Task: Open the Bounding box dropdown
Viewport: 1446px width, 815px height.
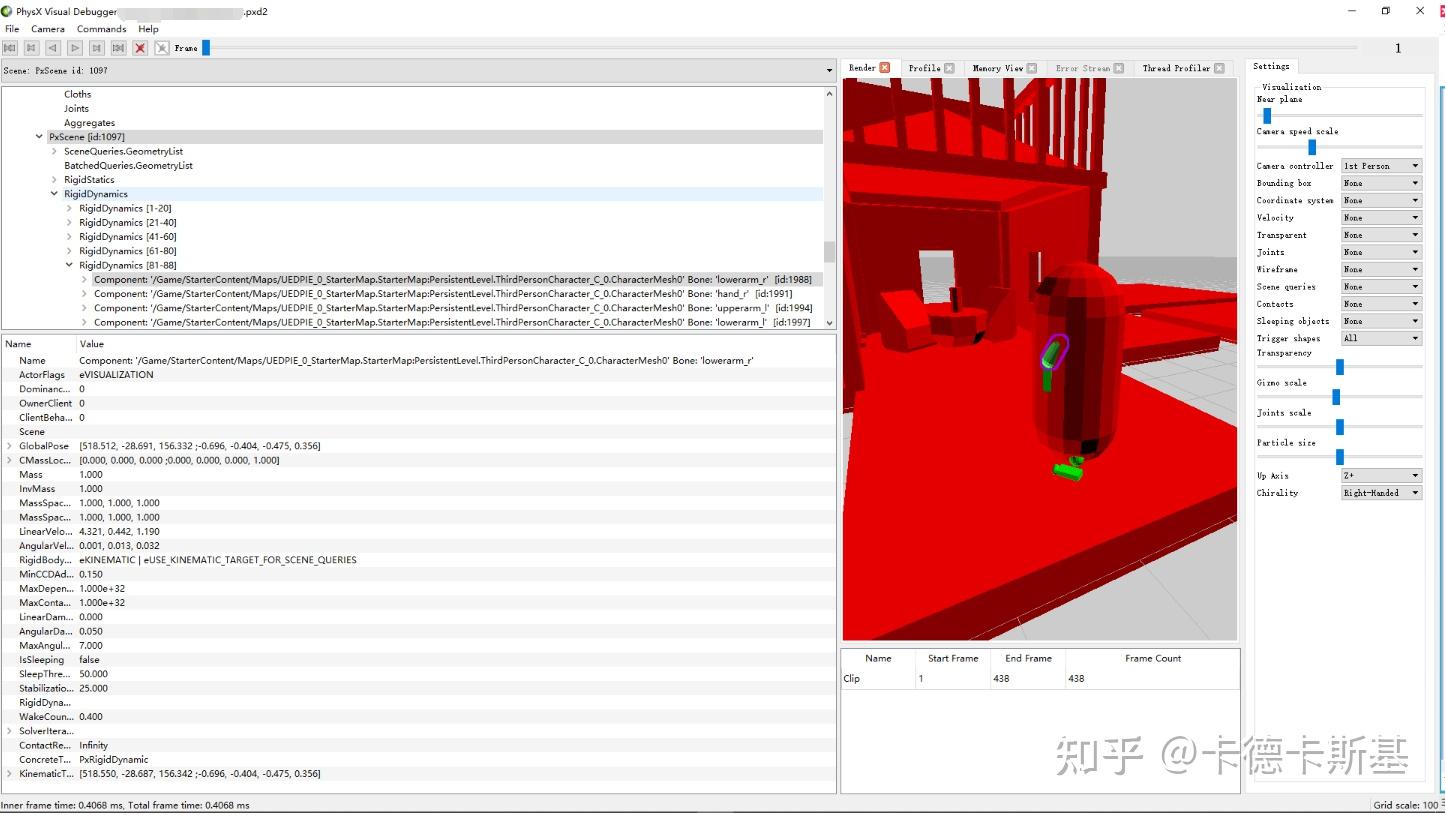Action: [x=1381, y=183]
